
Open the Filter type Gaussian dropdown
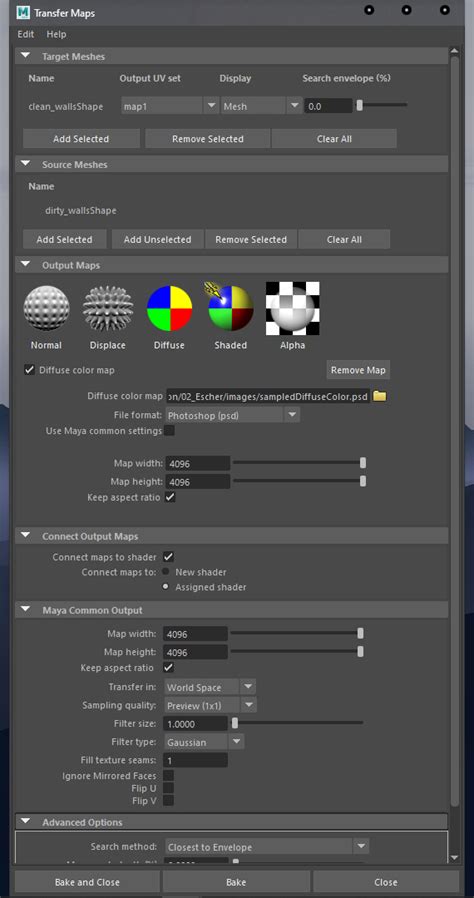pos(204,742)
